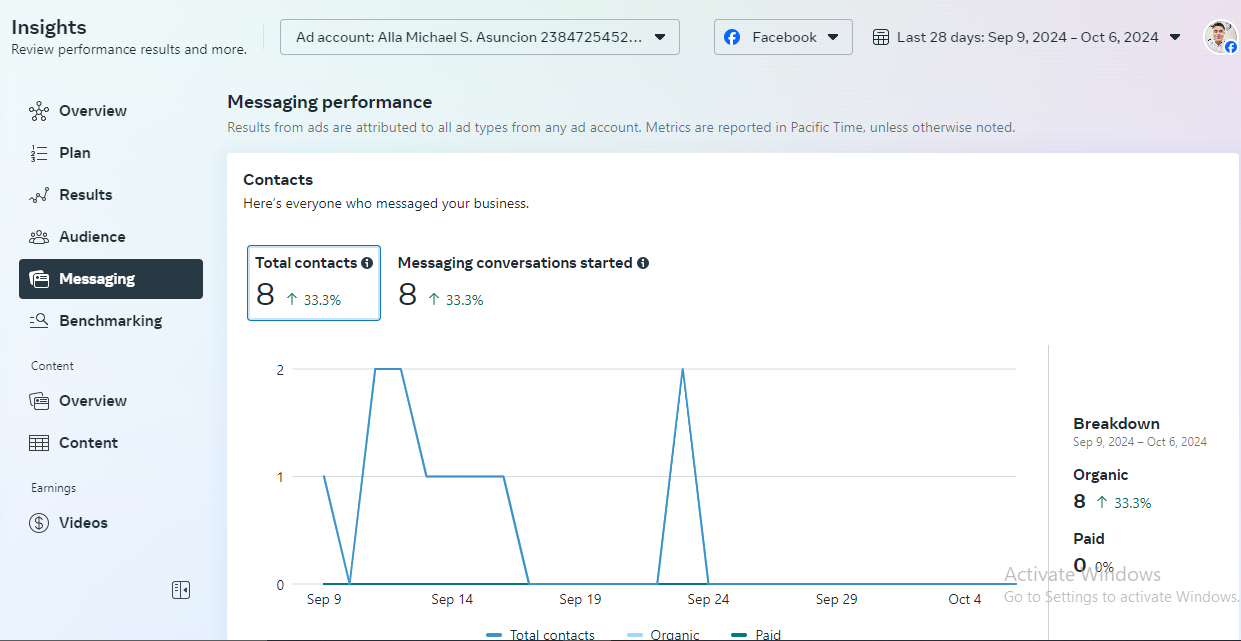Viewport: 1241px width, 641px height.
Task: Go to Content Overview in sidebar
Action: click(92, 401)
